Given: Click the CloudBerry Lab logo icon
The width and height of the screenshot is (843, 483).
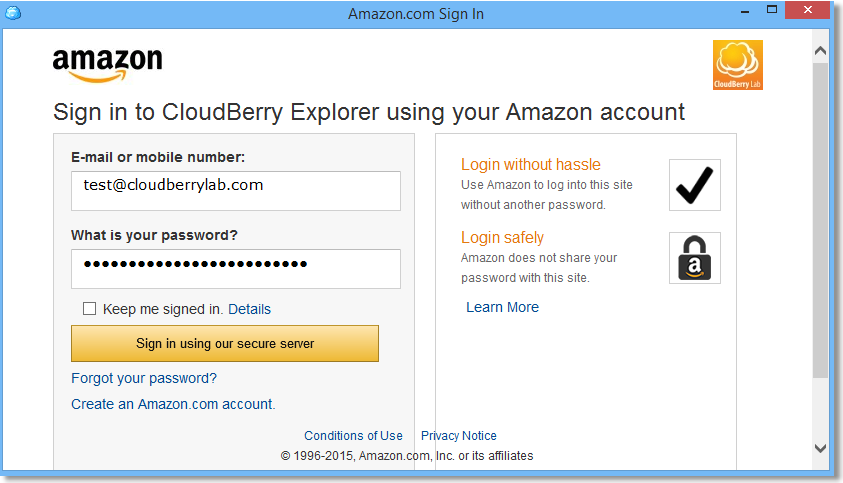Looking at the screenshot, I should click(x=738, y=65).
